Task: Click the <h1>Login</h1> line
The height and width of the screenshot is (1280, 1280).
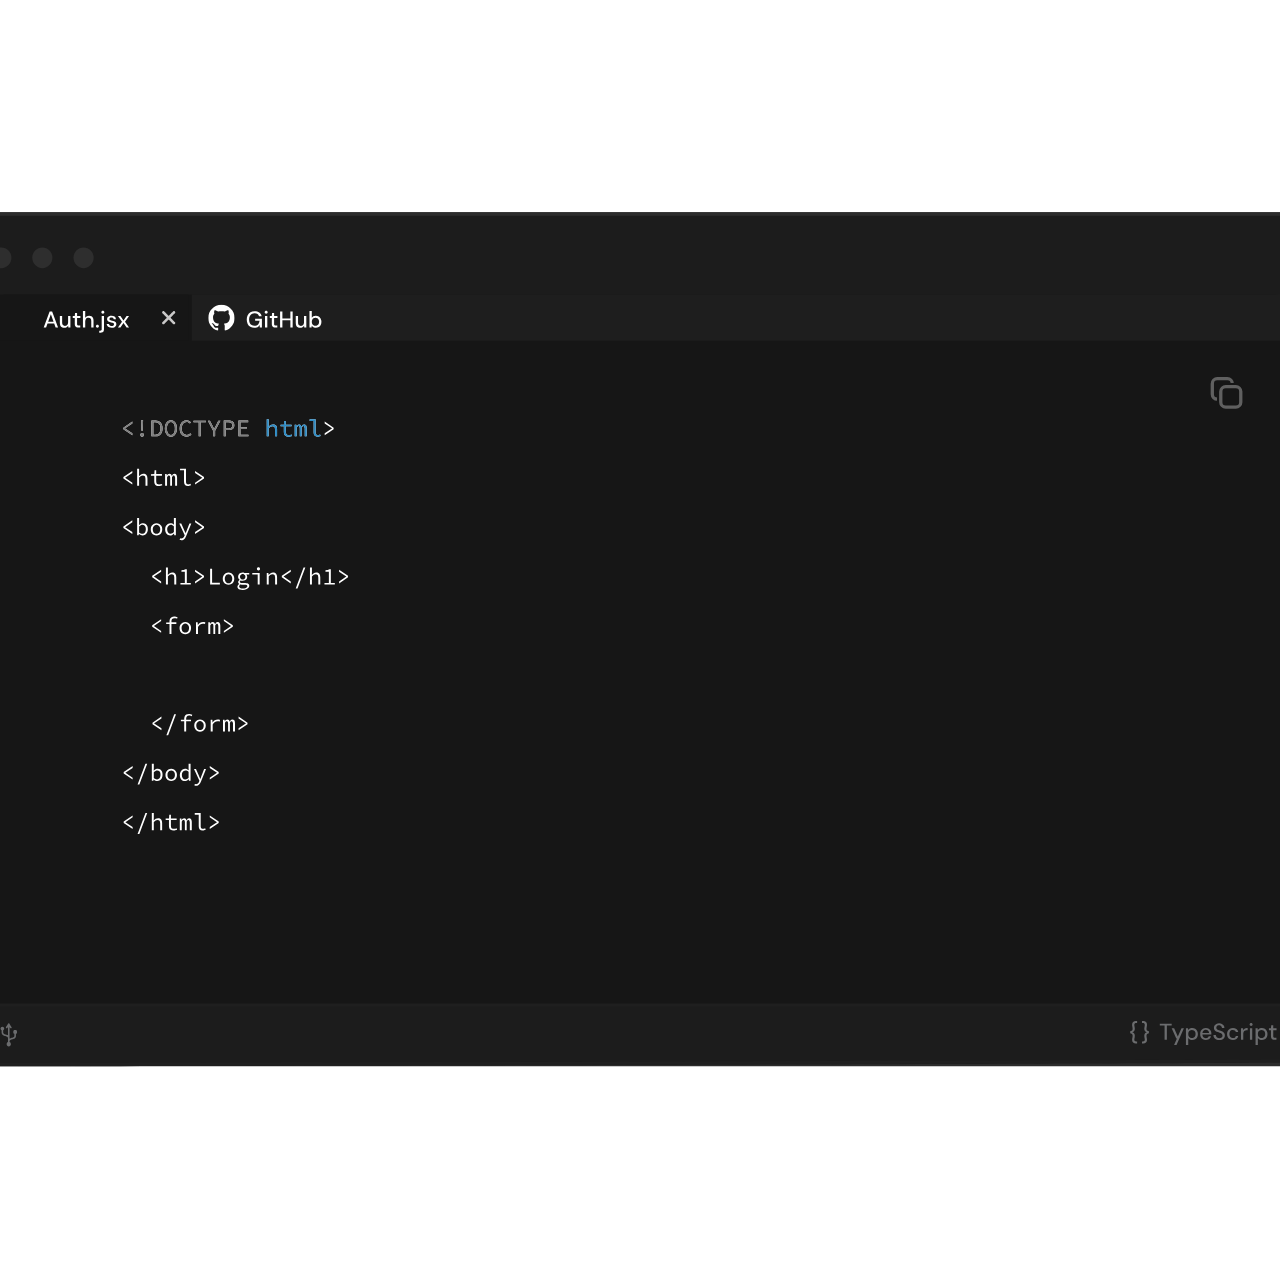Action: tap(250, 577)
